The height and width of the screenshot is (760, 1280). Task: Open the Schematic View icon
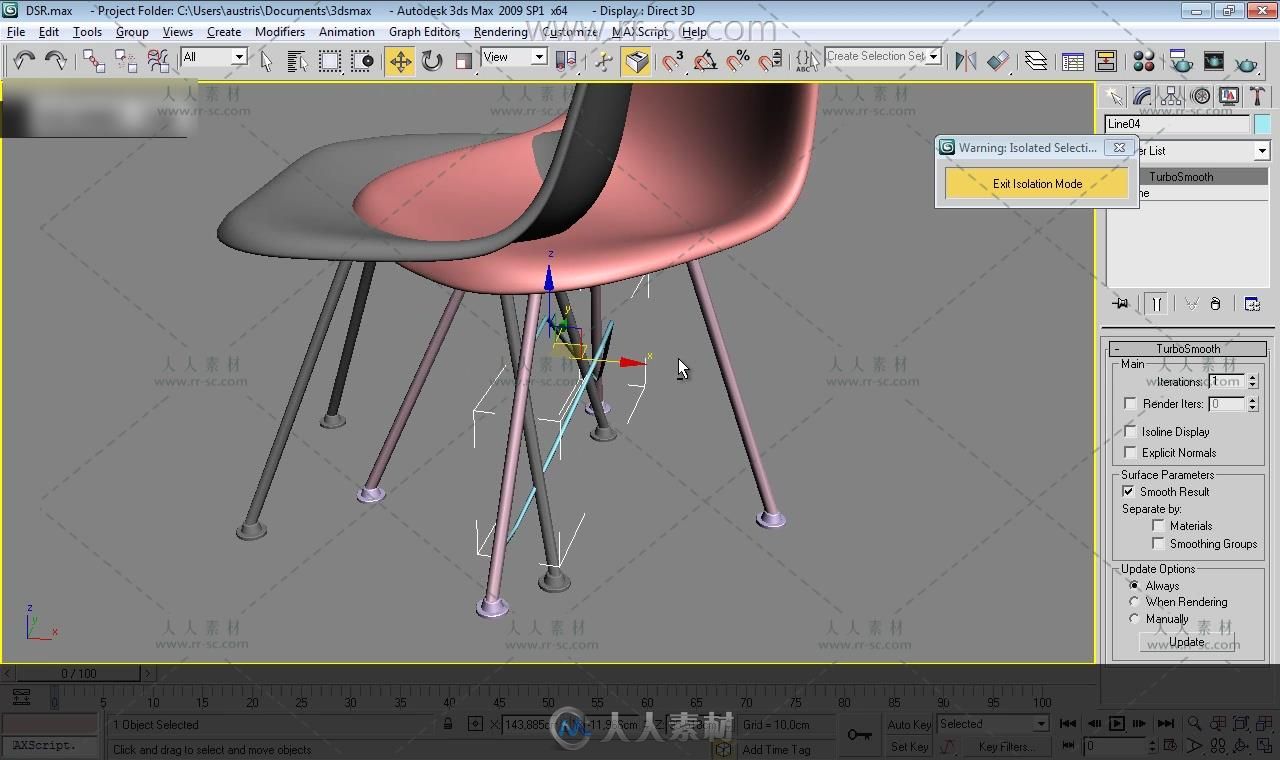[1105, 61]
